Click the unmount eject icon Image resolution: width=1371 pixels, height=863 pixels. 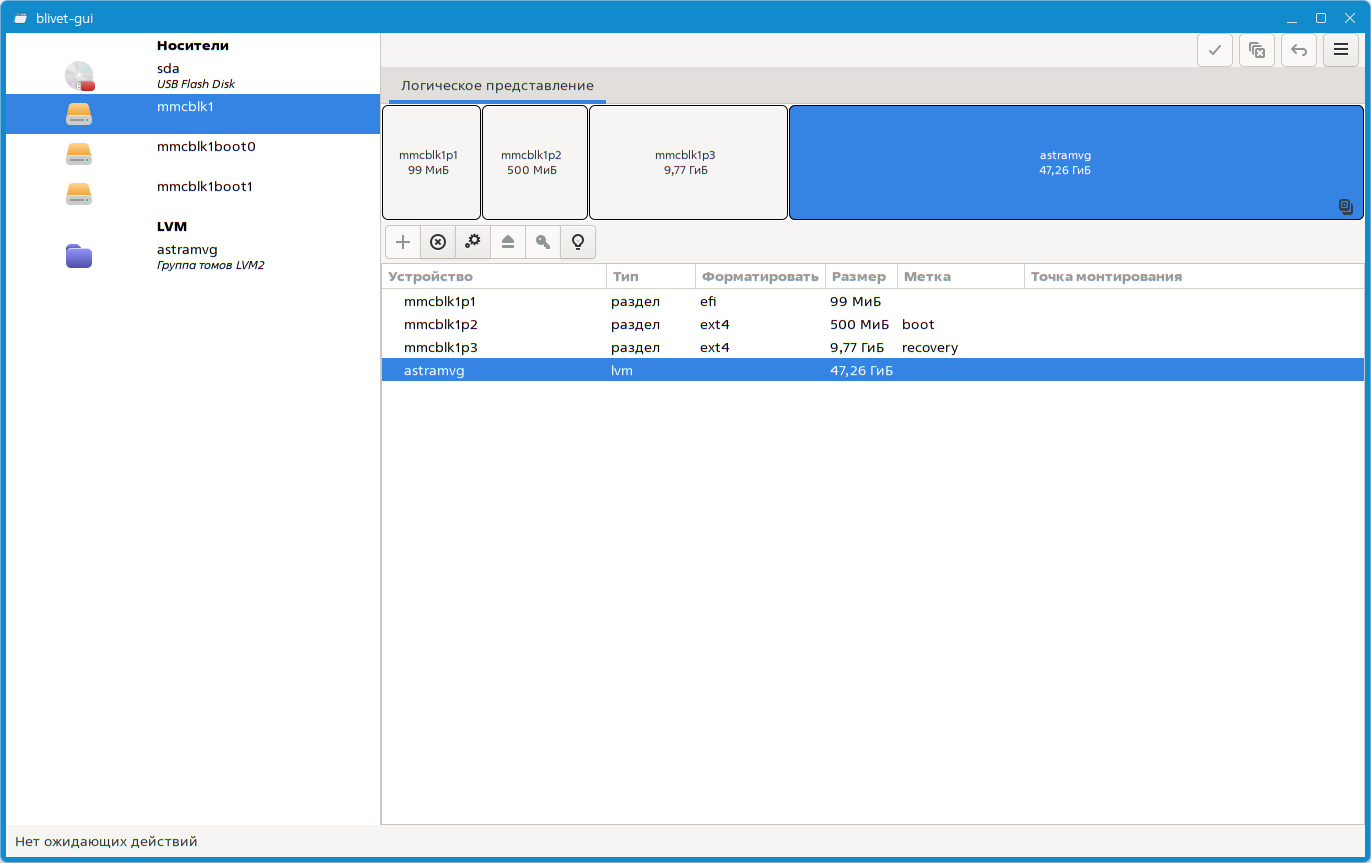point(508,242)
